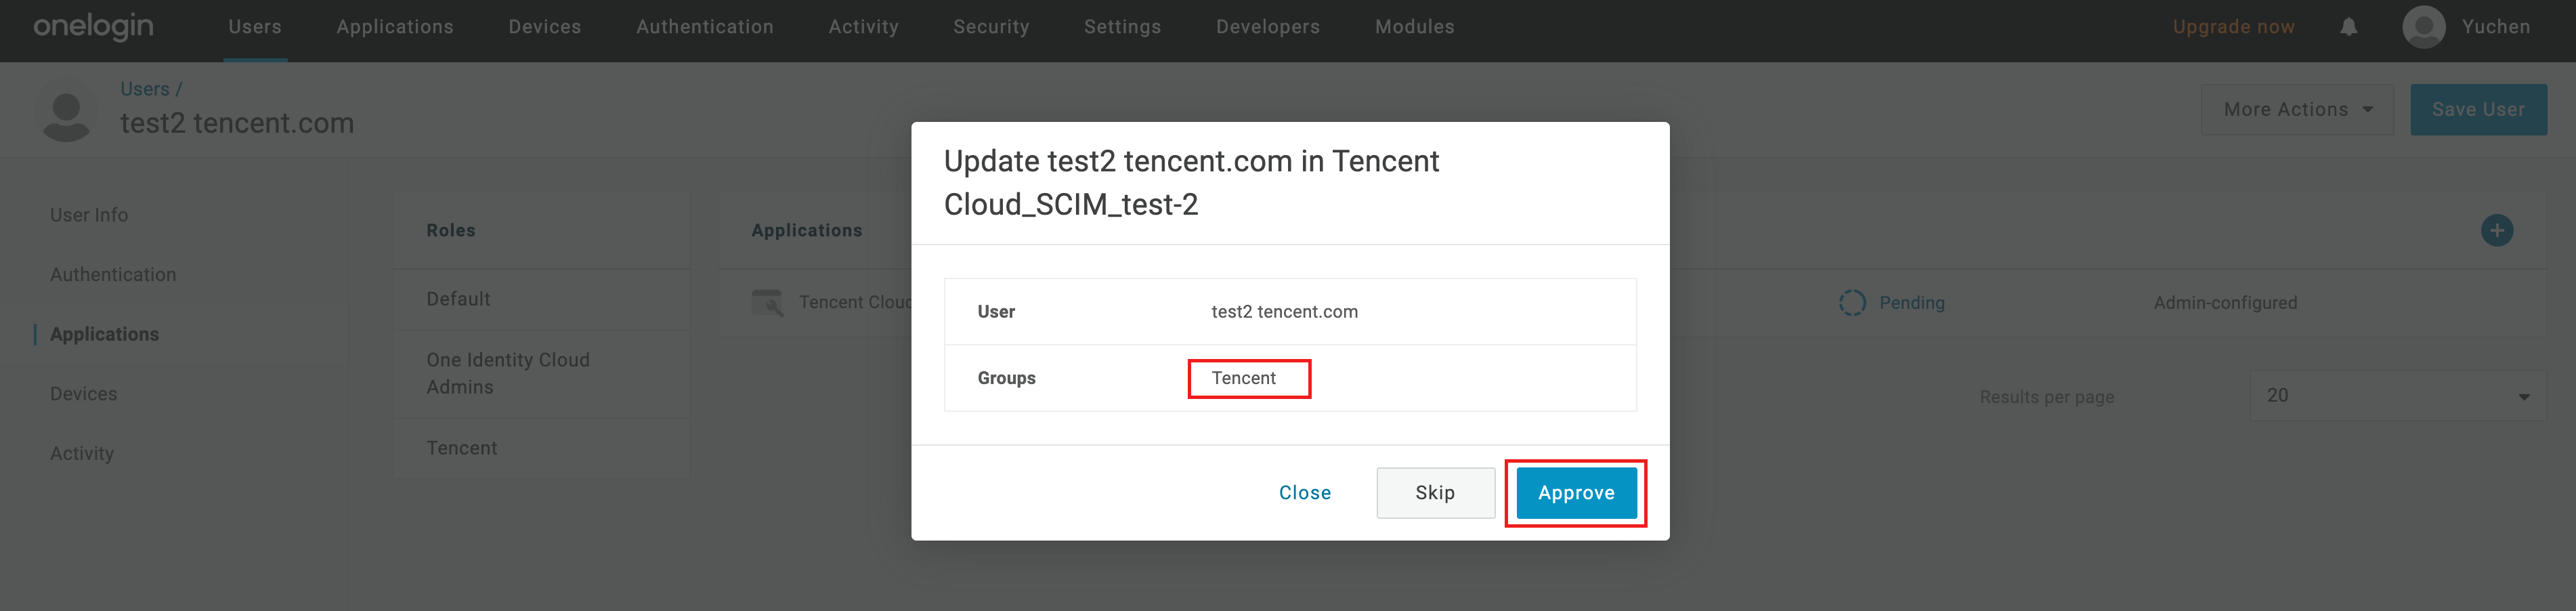Click the Save User button
Viewport: 2576px width, 611px height.
click(2477, 110)
